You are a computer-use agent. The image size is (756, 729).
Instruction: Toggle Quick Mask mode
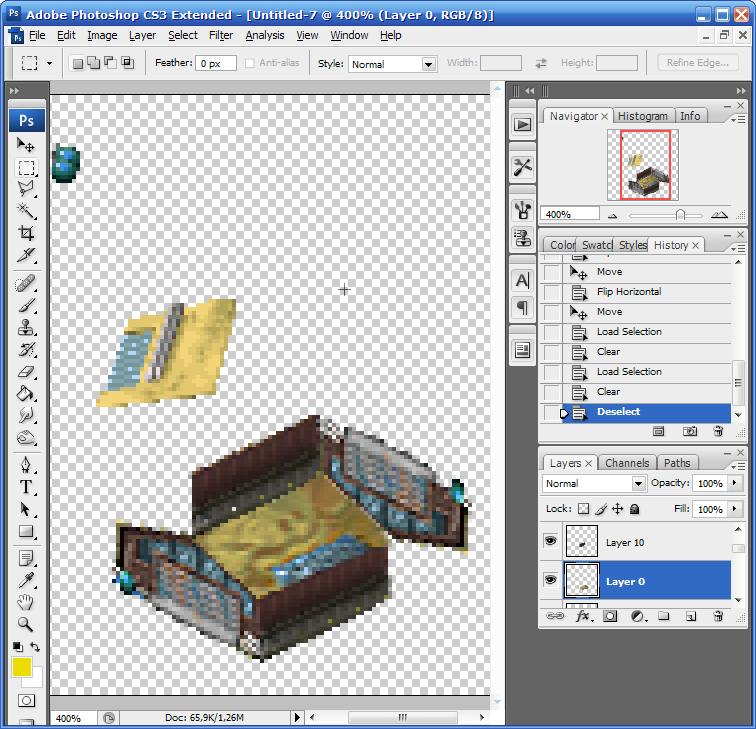click(x=26, y=701)
